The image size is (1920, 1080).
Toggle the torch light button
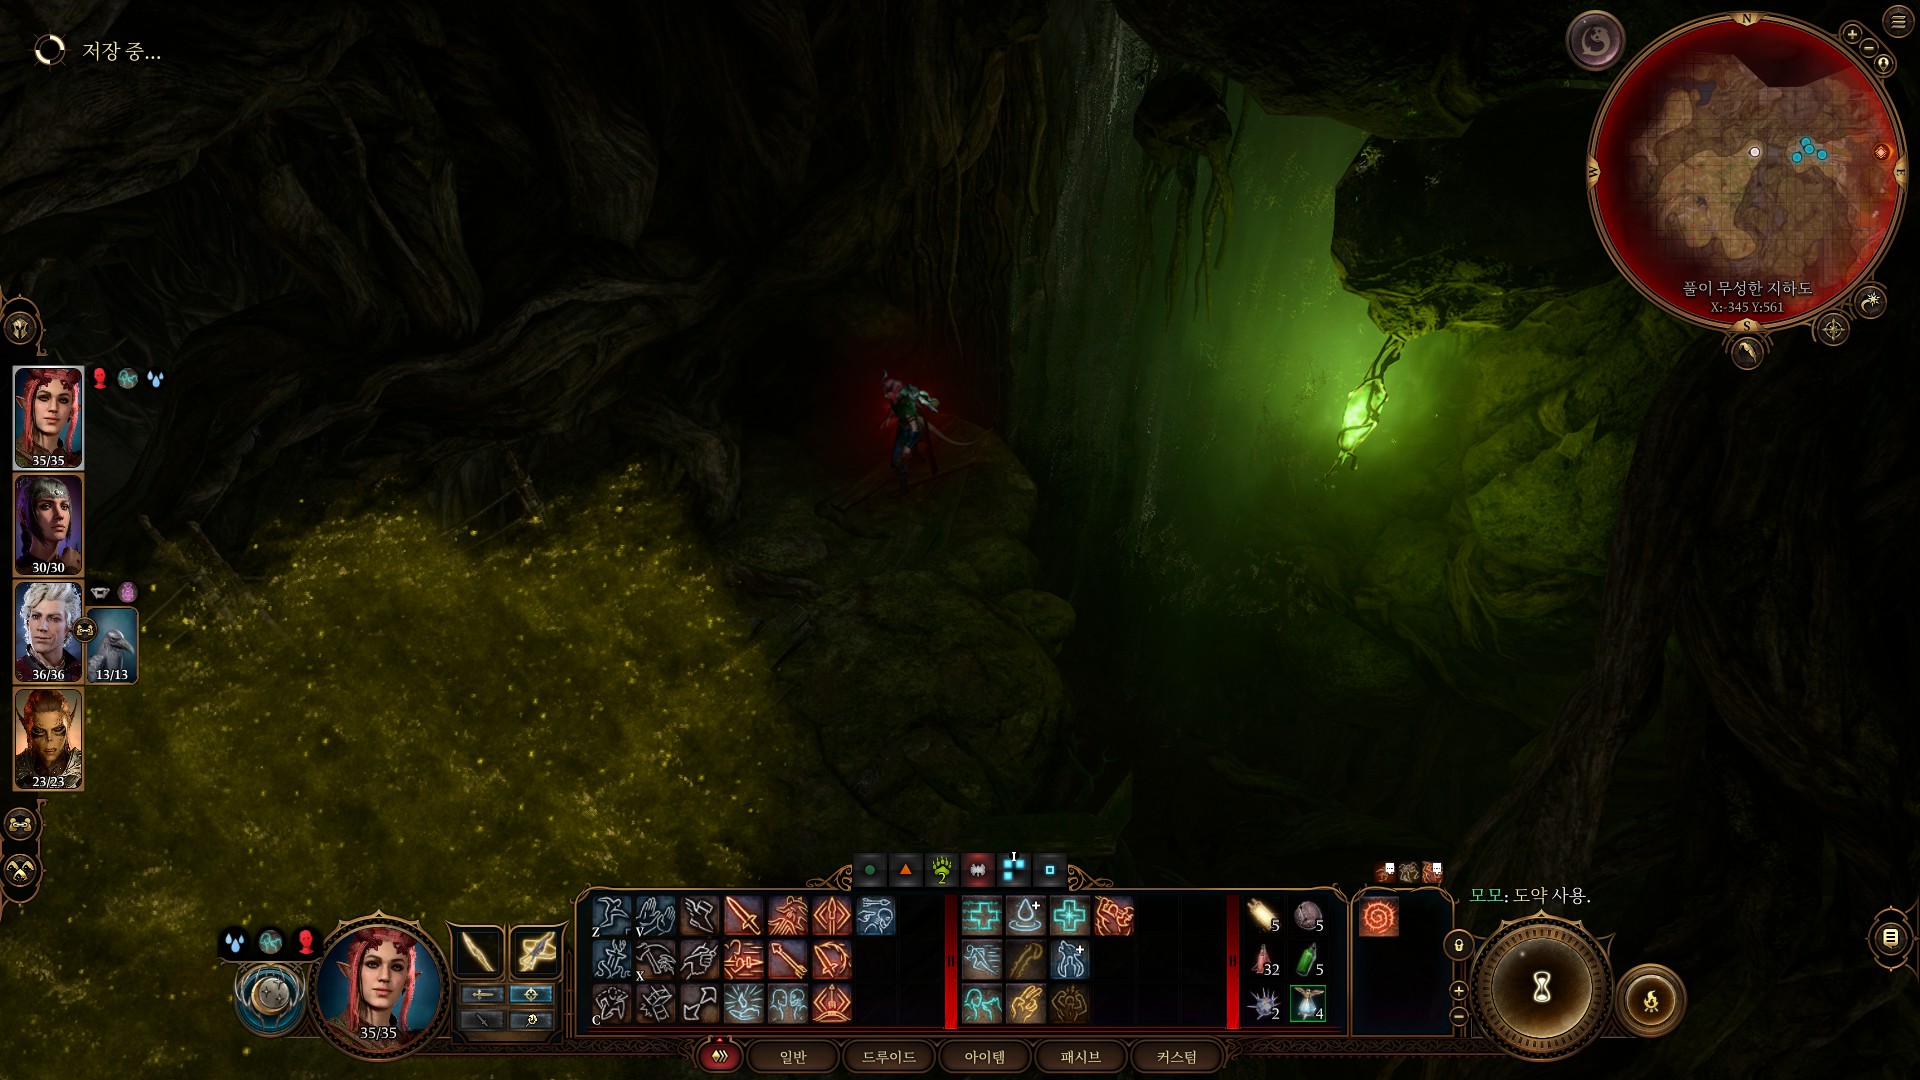pyautogui.click(x=531, y=1020)
